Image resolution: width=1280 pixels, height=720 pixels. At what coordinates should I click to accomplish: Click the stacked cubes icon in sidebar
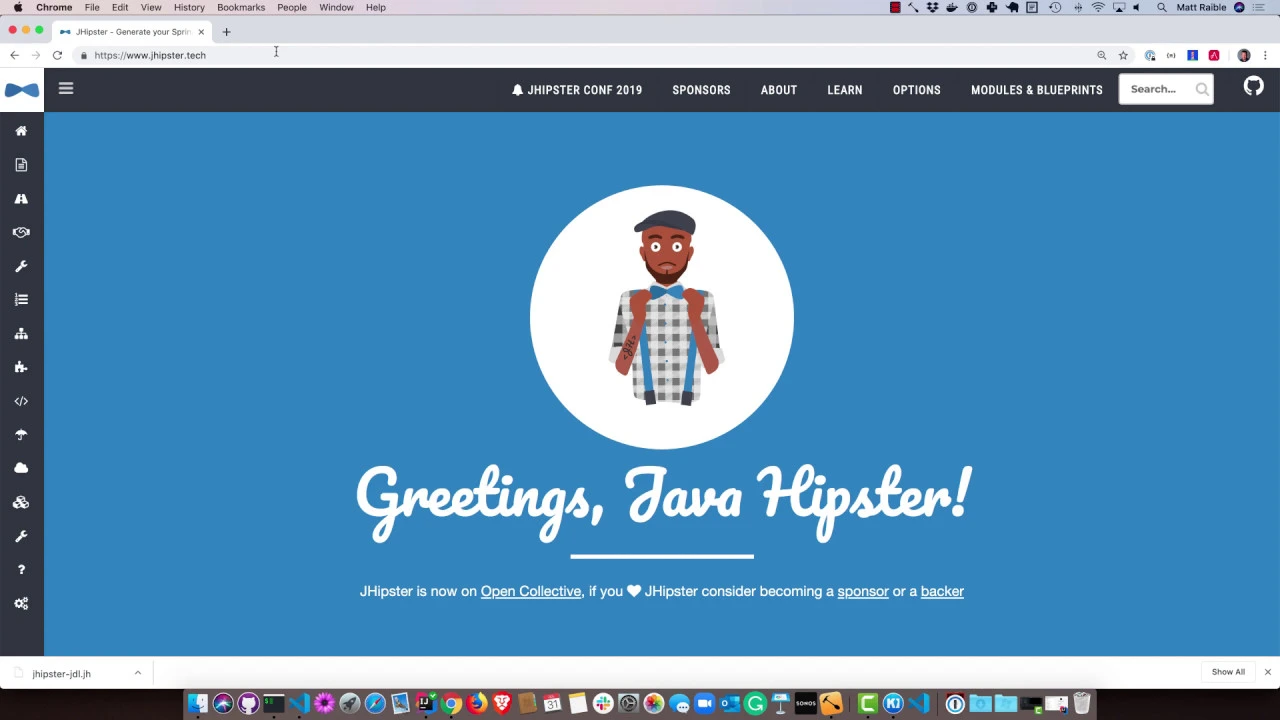(21, 502)
